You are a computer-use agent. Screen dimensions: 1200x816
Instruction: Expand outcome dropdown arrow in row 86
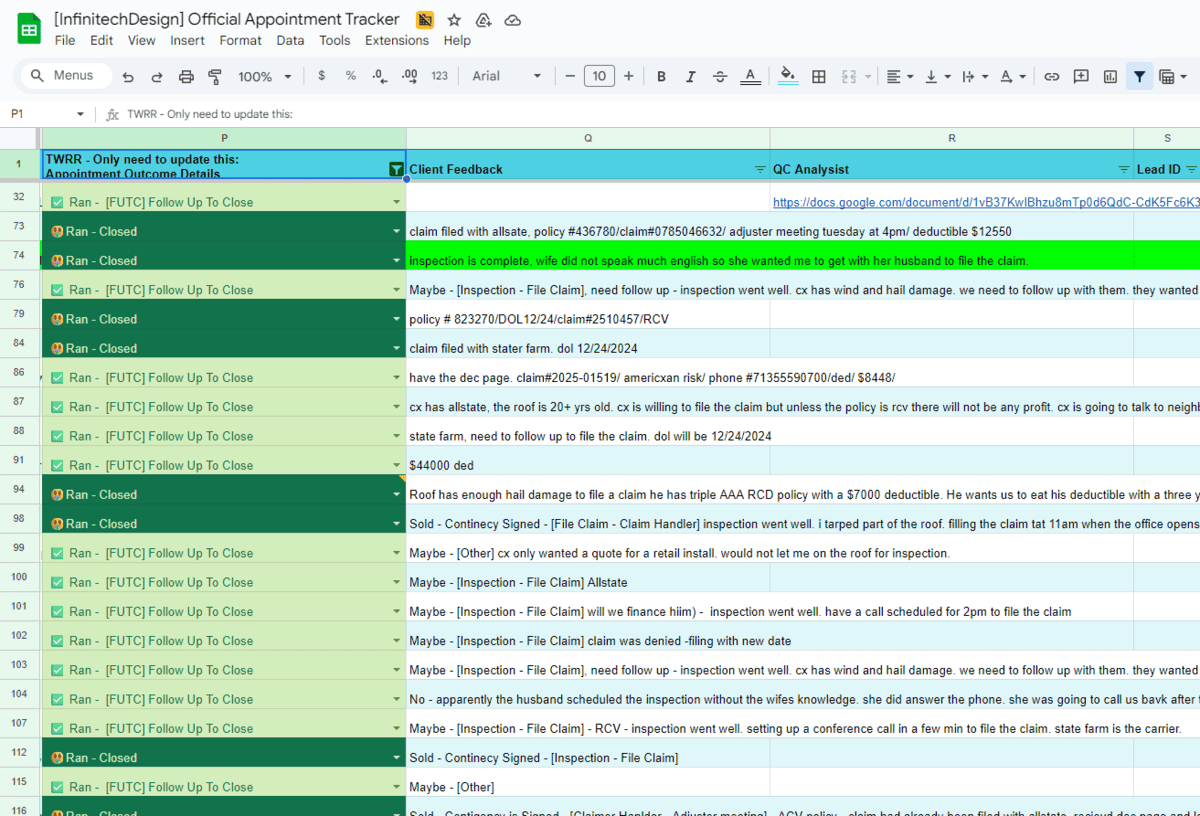click(396, 378)
